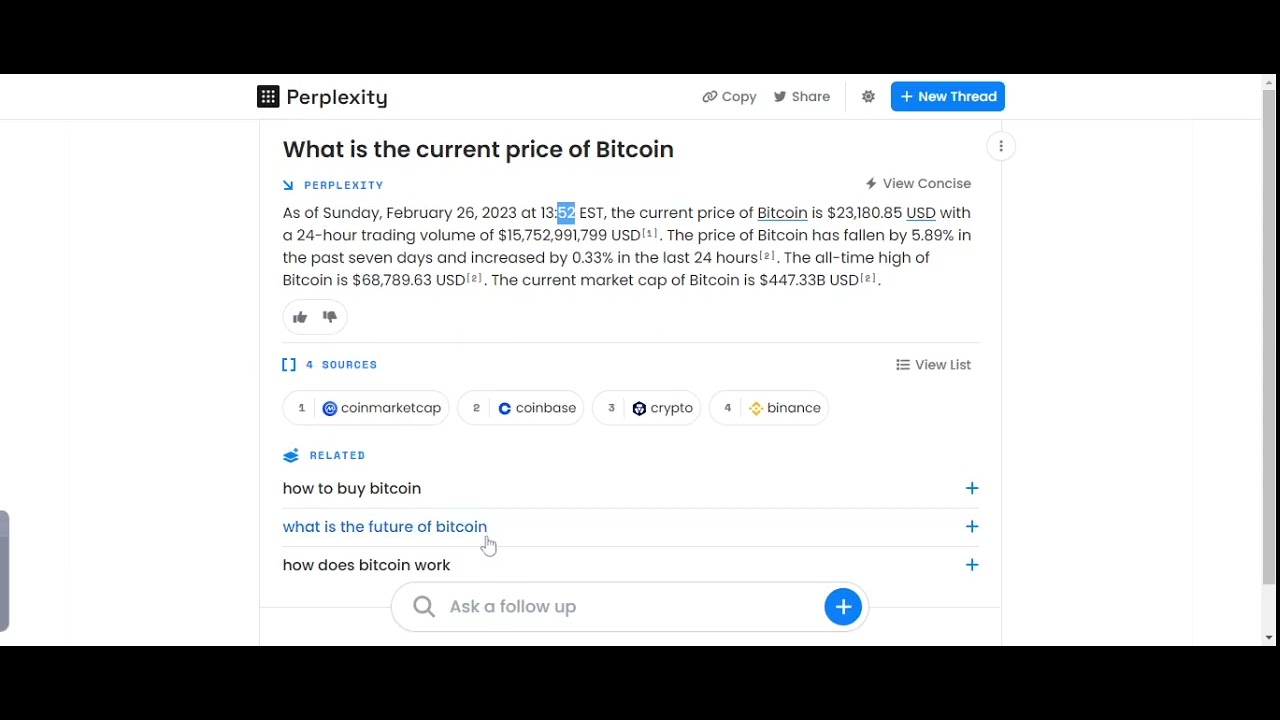Open the three-dot more options menu
The image size is (1280, 720).
(x=1001, y=147)
